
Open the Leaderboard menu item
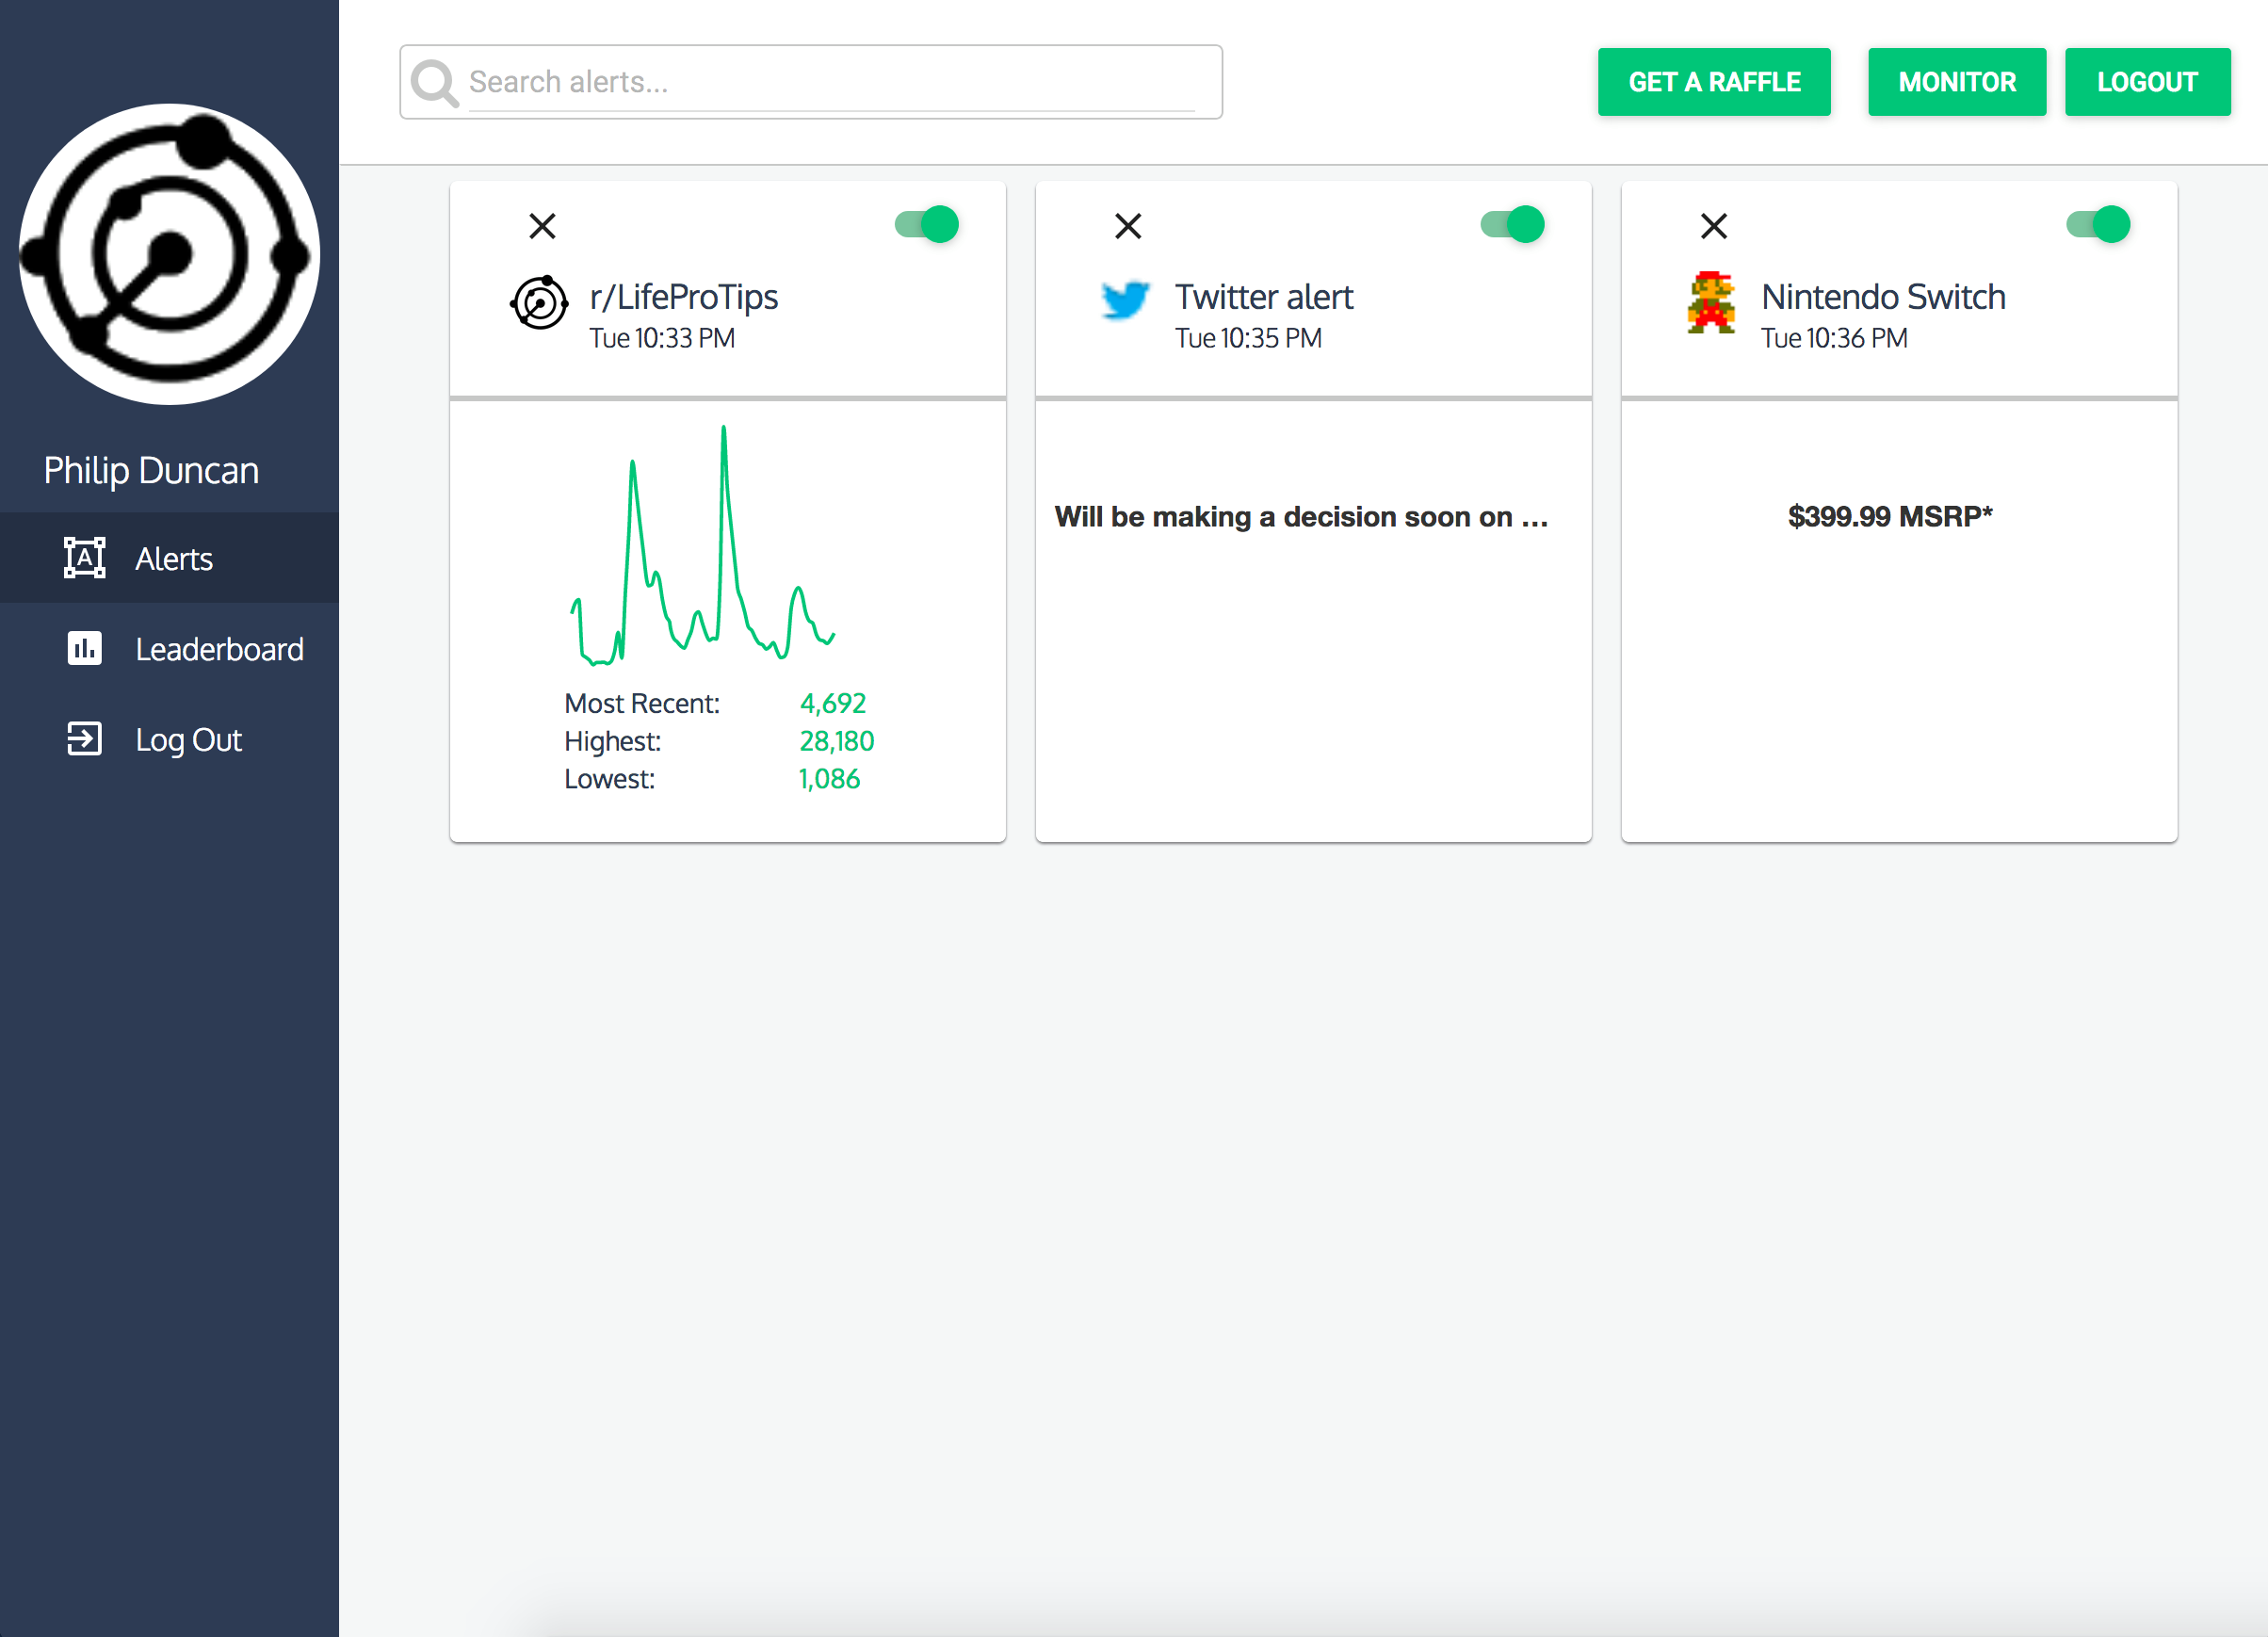click(219, 649)
